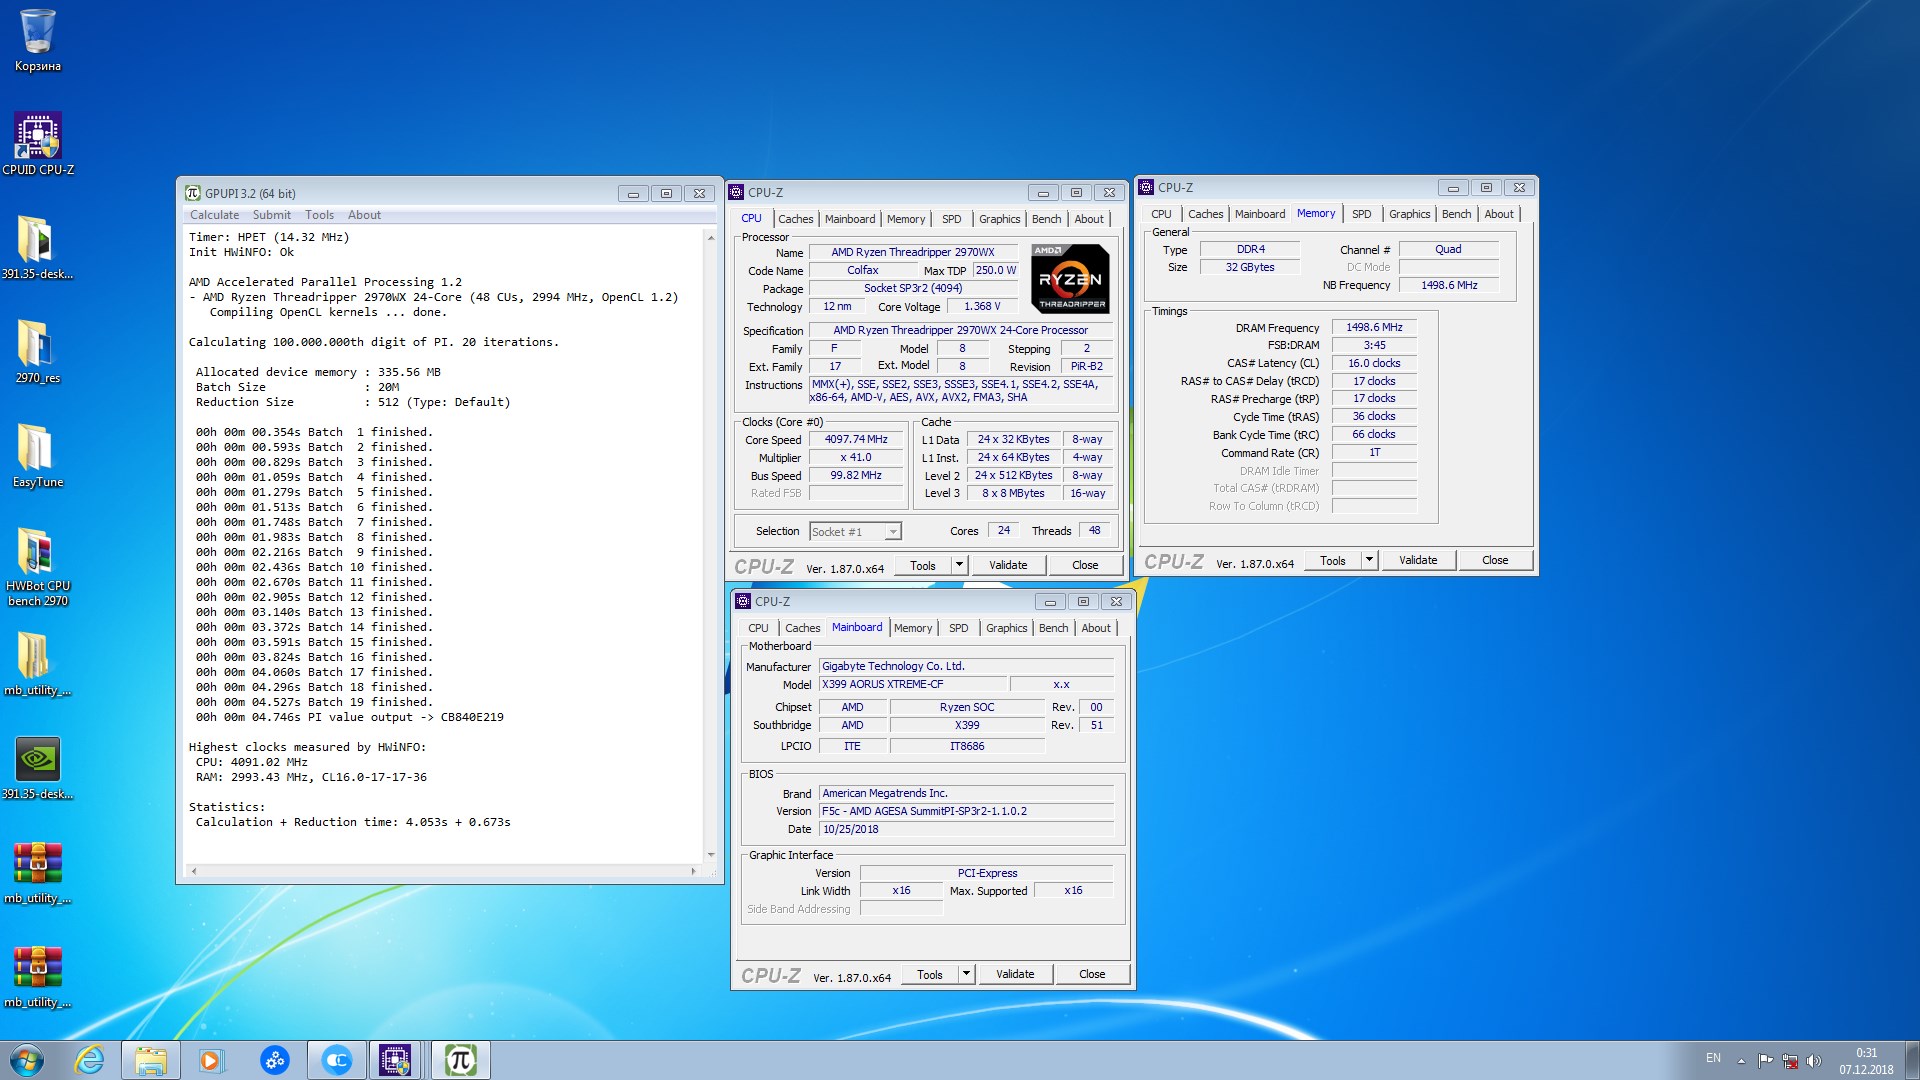Click the Windows Start button
This screenshot has width=1920, height=1080.
click(x=27, y=1060)
